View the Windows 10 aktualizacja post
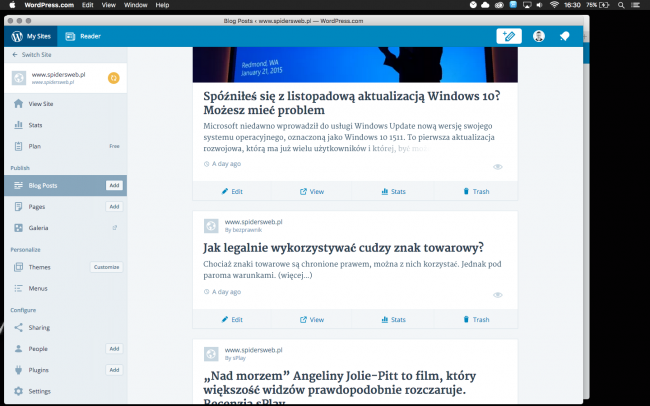The image size is (650, 406). tap(312, 191)
